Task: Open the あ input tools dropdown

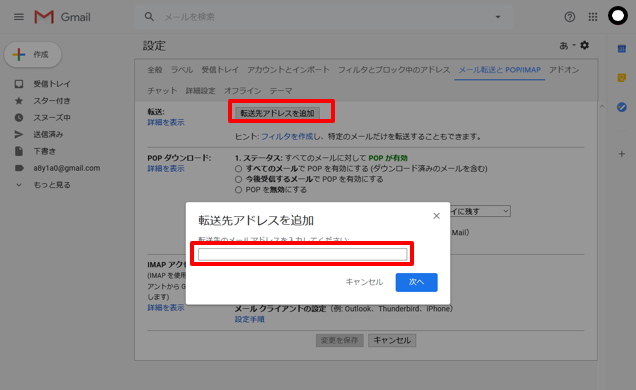Action: coord(567,45)
